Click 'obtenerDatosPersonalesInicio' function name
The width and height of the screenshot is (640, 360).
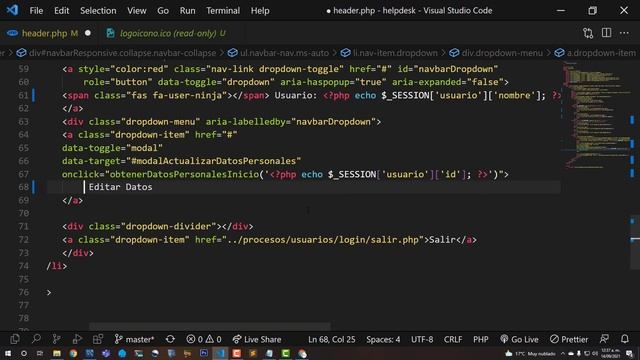(184, 174)
